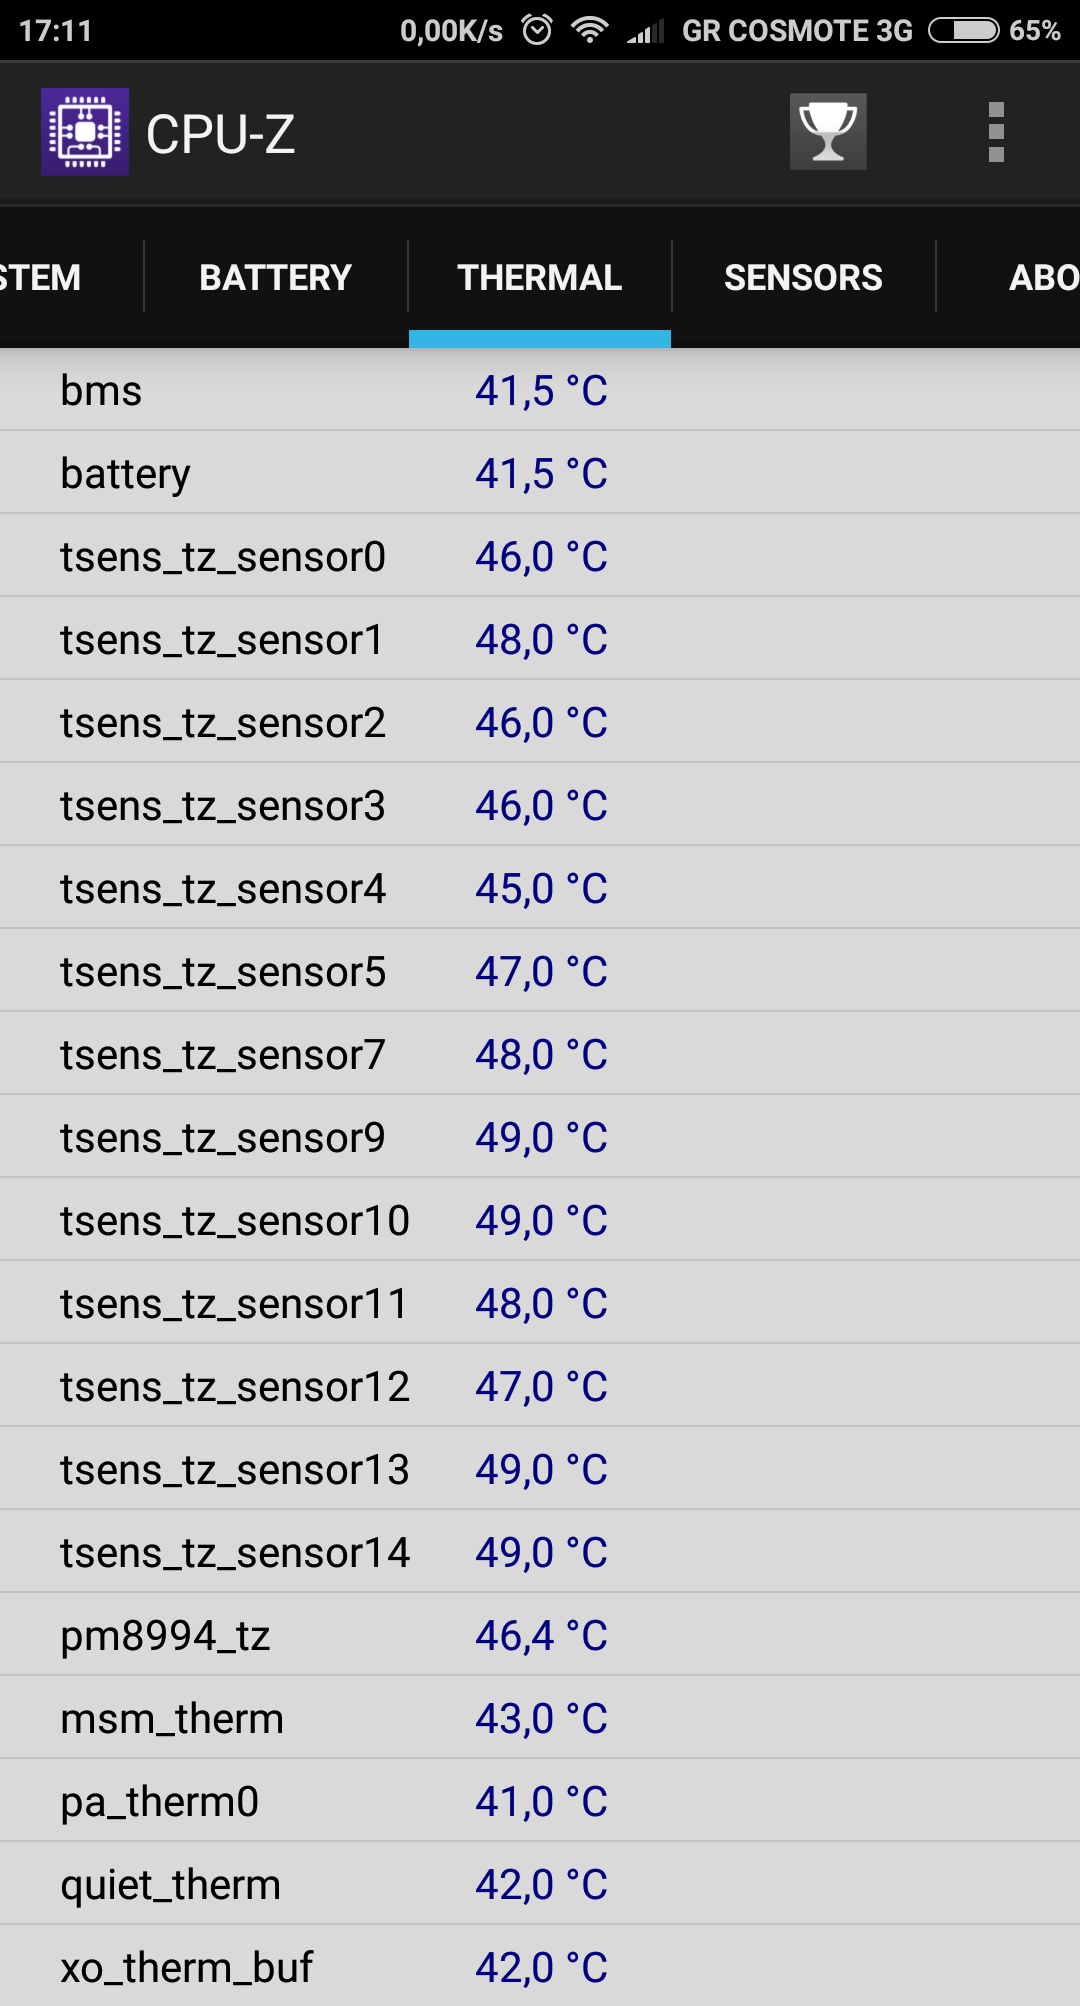
Task: Tap the cellular signal strength icon
Action: pos(645,32)
